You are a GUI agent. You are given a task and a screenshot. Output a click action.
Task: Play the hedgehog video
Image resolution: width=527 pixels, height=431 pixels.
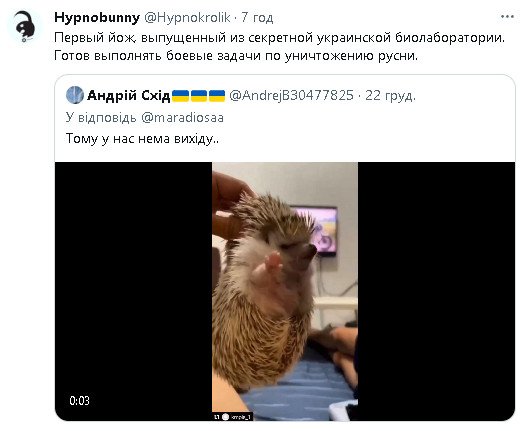285,291
